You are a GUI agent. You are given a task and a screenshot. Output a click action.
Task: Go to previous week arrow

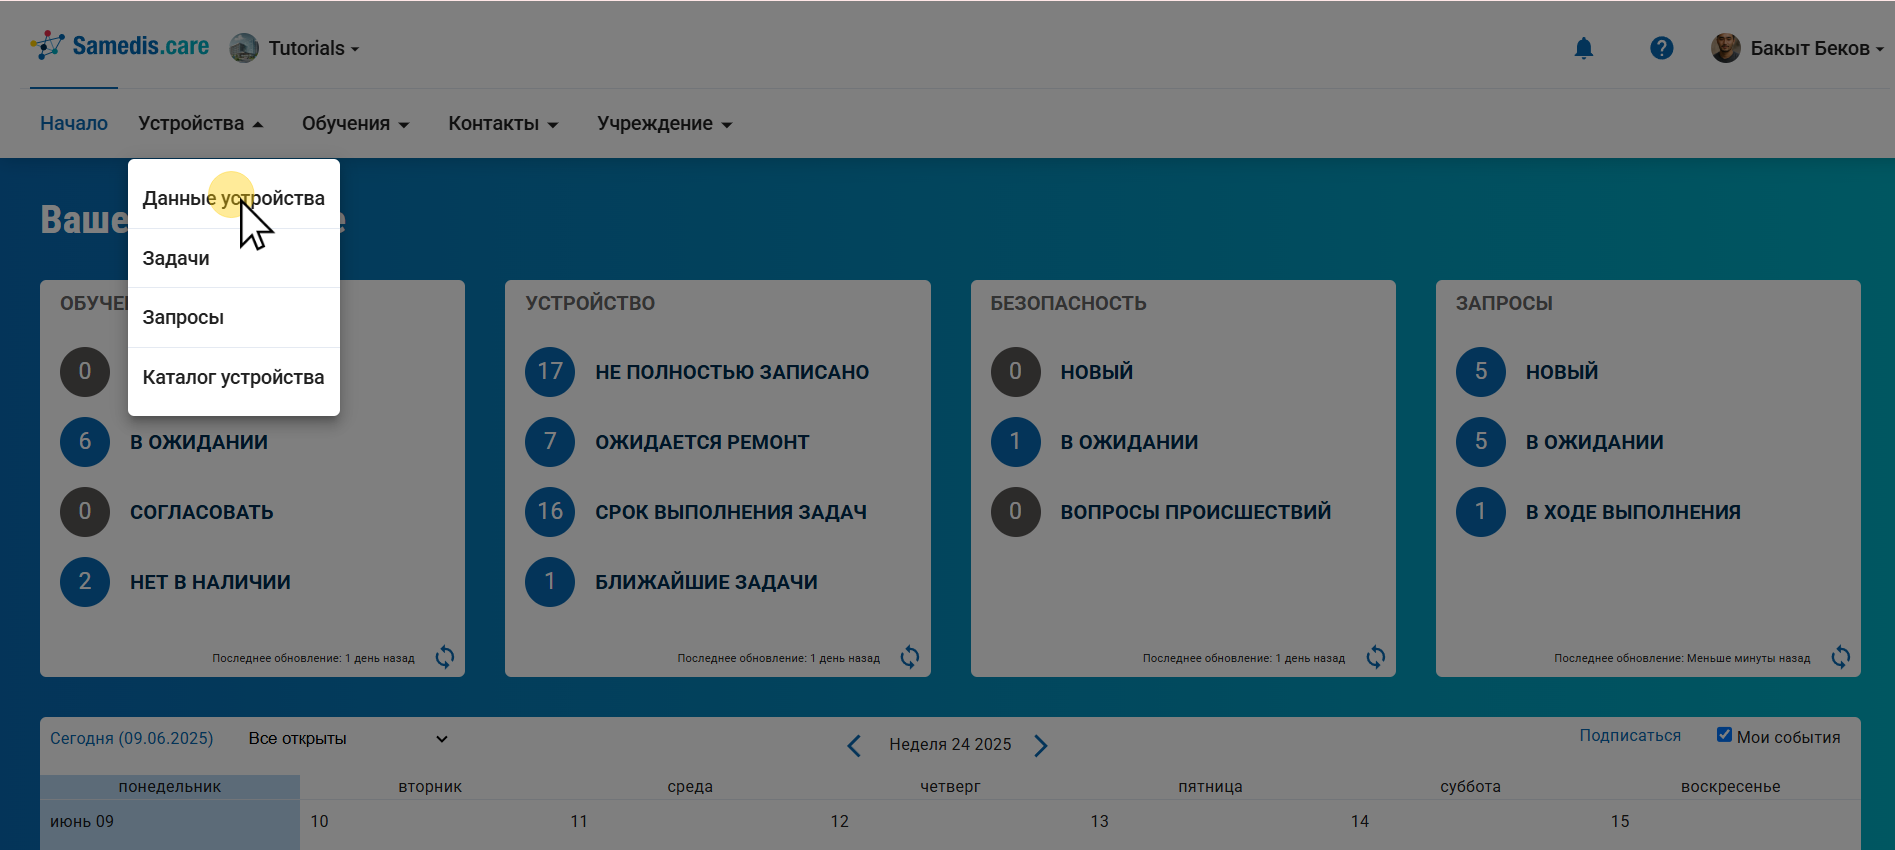[854, 746]
